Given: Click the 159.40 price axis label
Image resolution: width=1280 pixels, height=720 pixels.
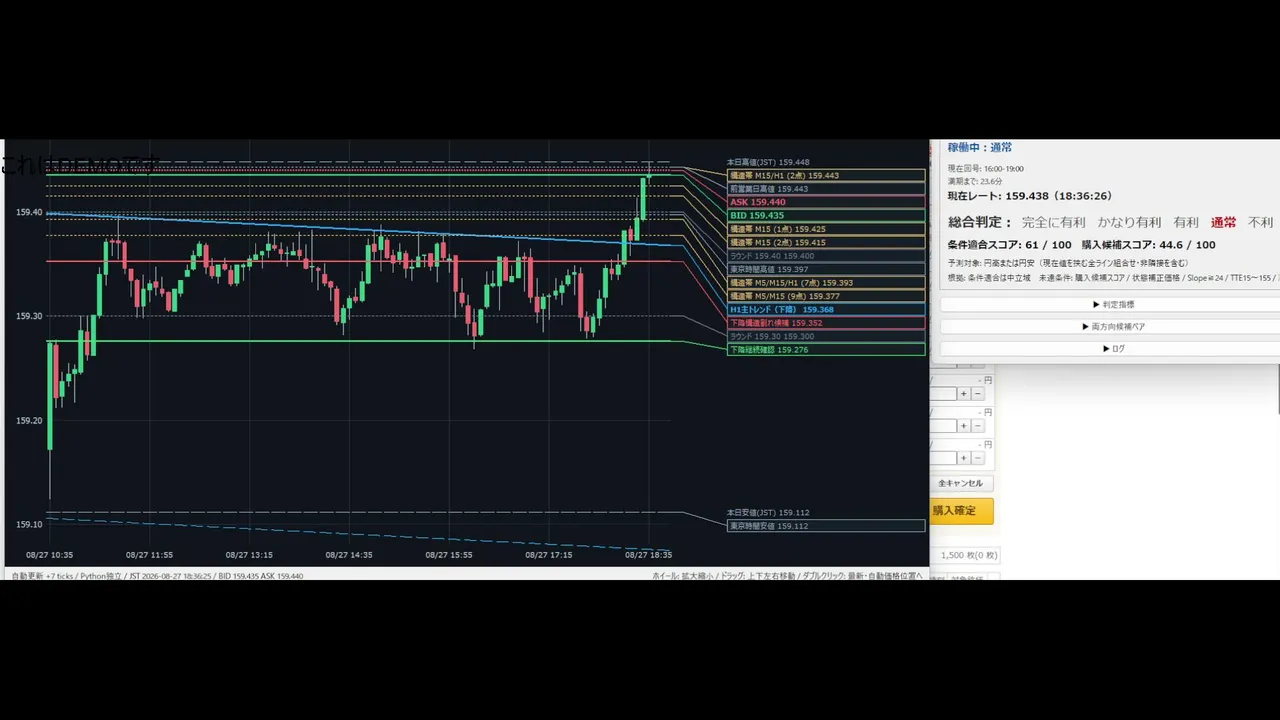Looking at the screenshot, I should pos(29,212).
